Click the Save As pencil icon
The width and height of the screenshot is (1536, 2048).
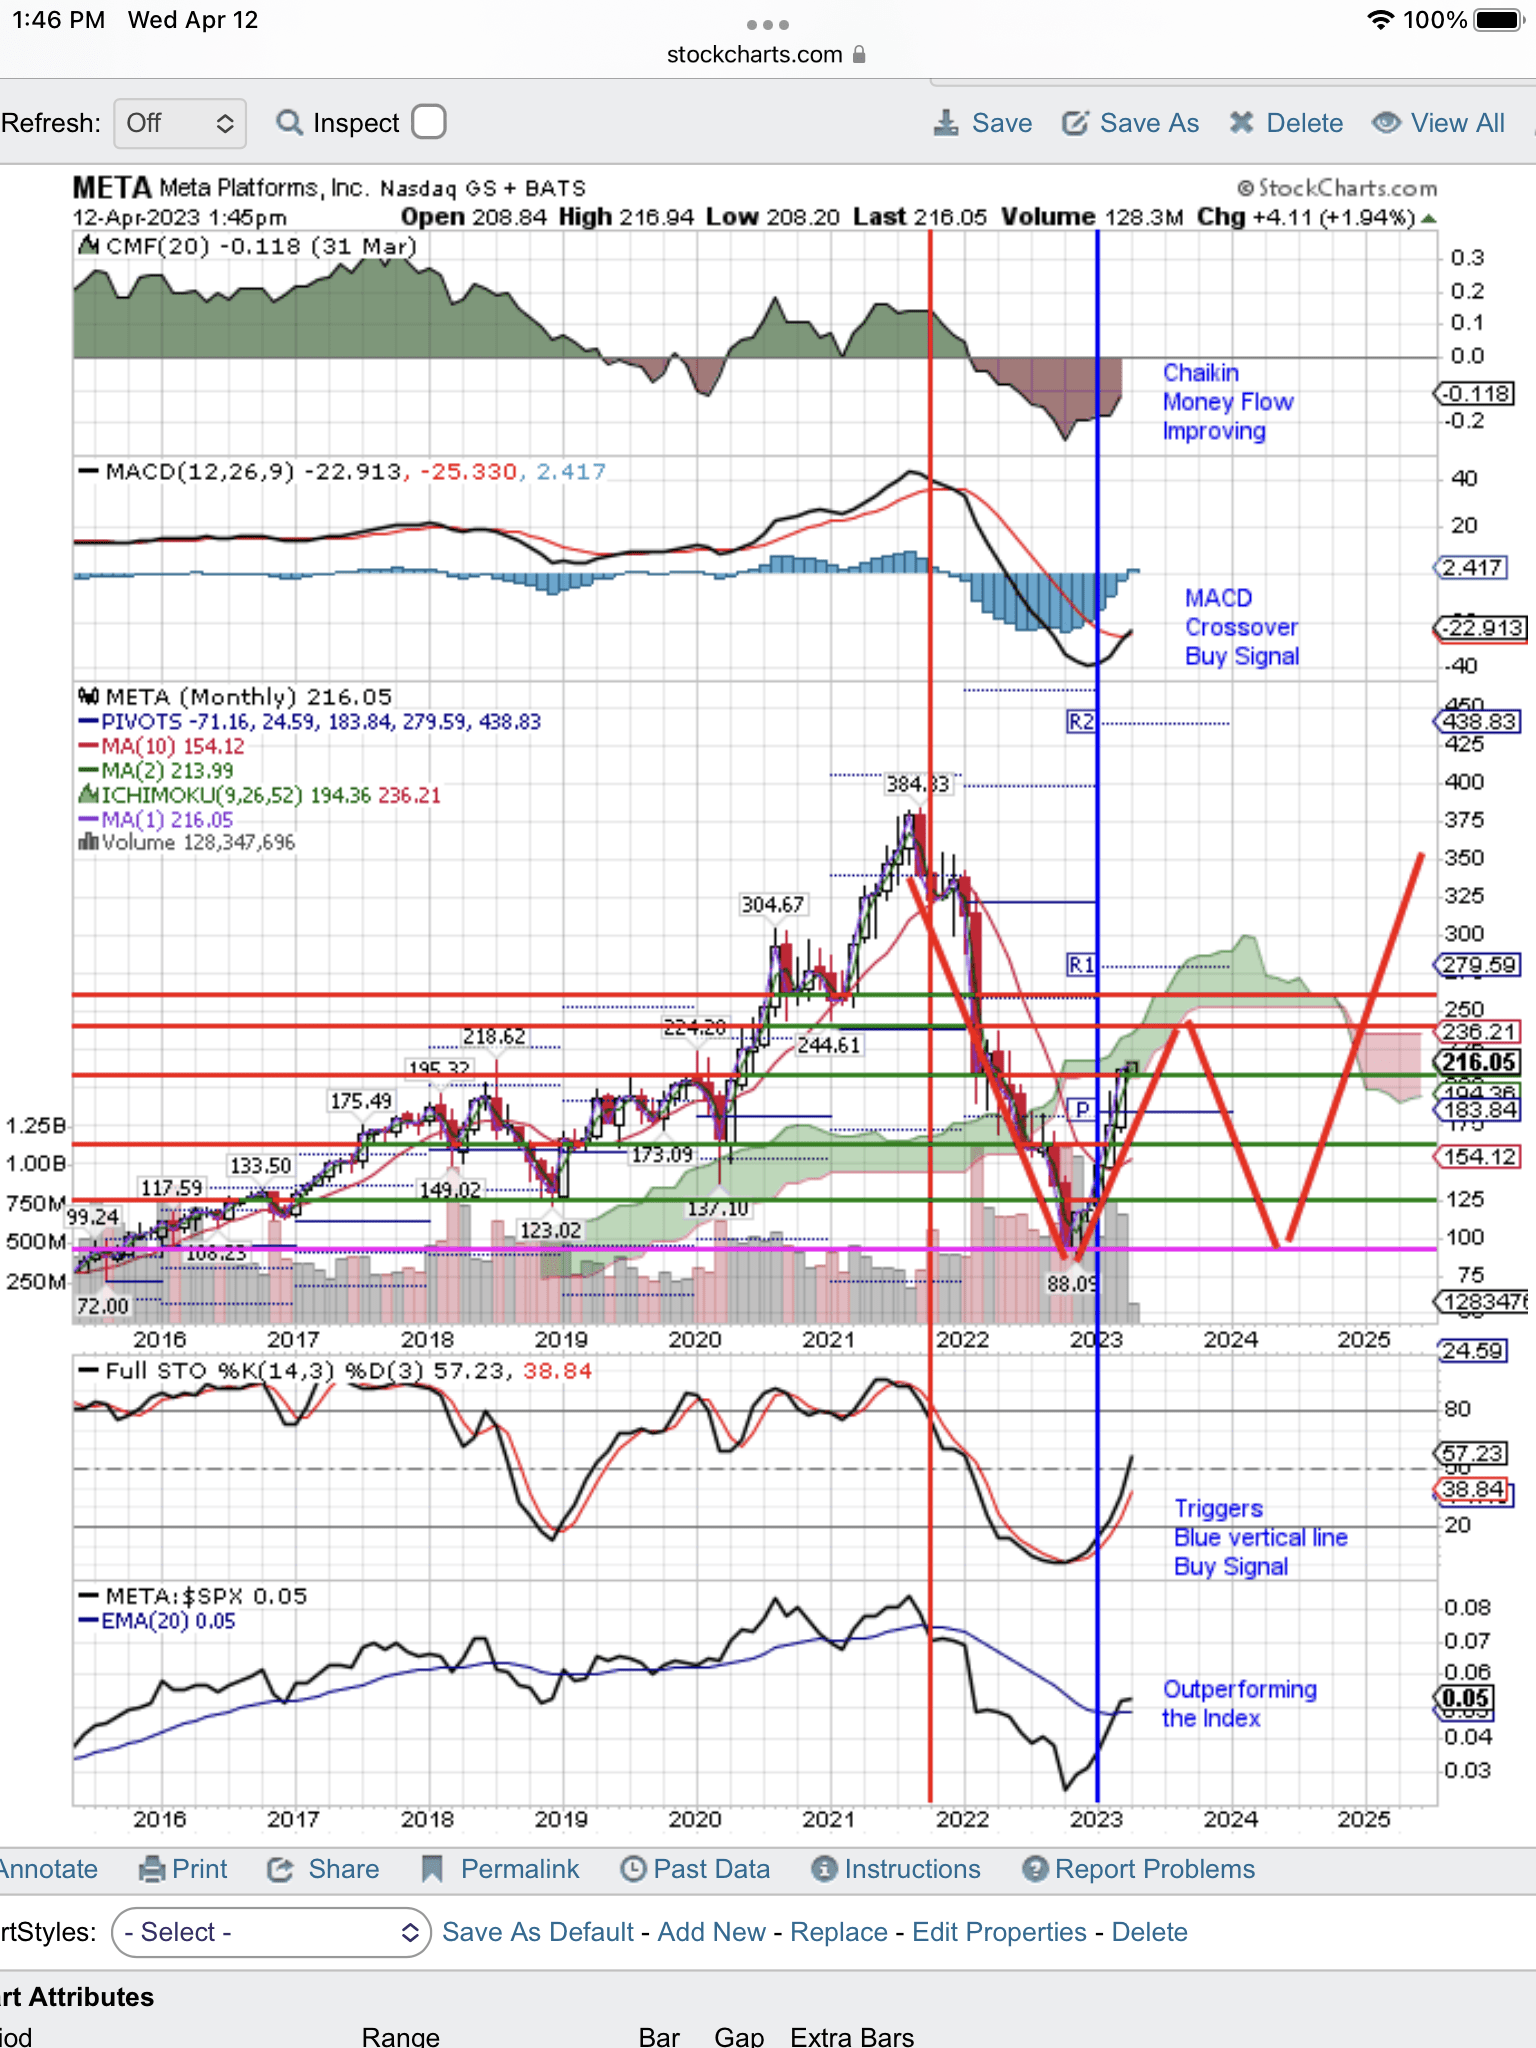1075,123
